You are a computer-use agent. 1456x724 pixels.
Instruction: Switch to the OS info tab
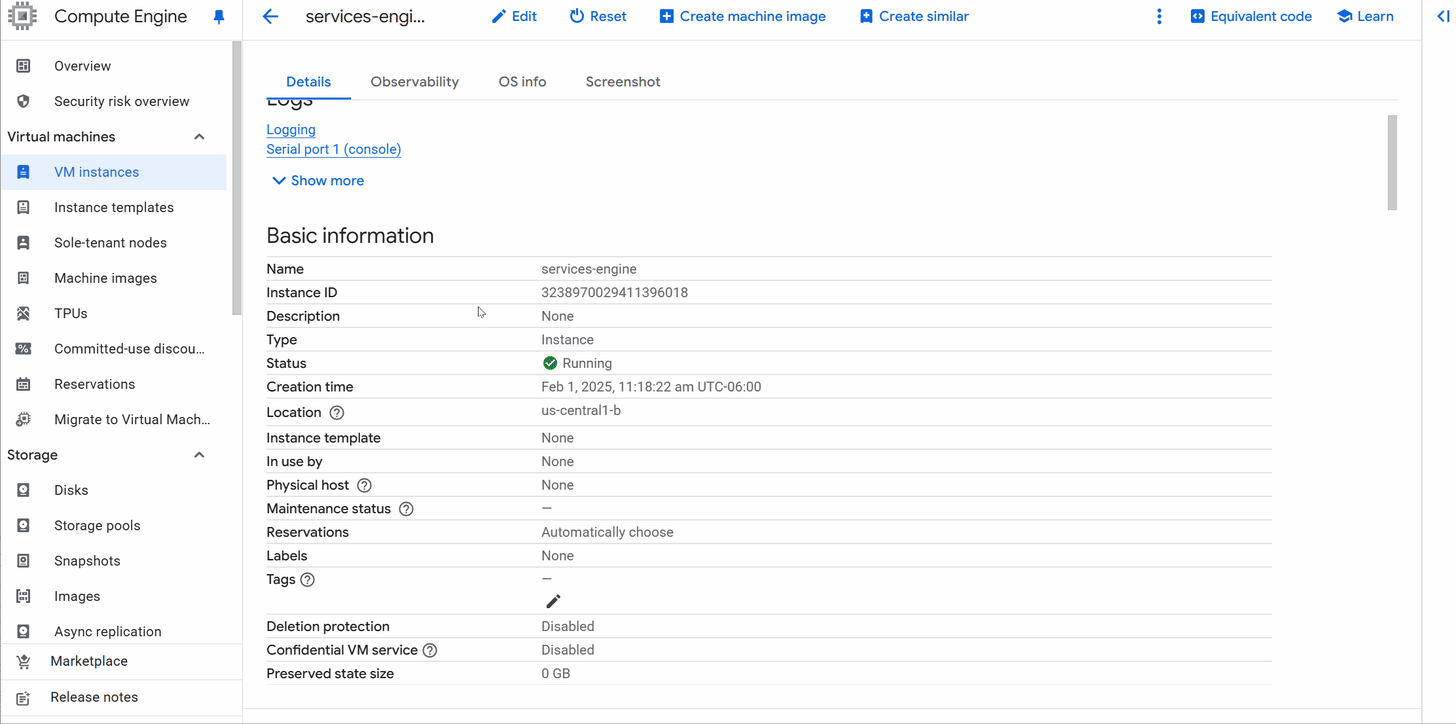pos(522,82)
